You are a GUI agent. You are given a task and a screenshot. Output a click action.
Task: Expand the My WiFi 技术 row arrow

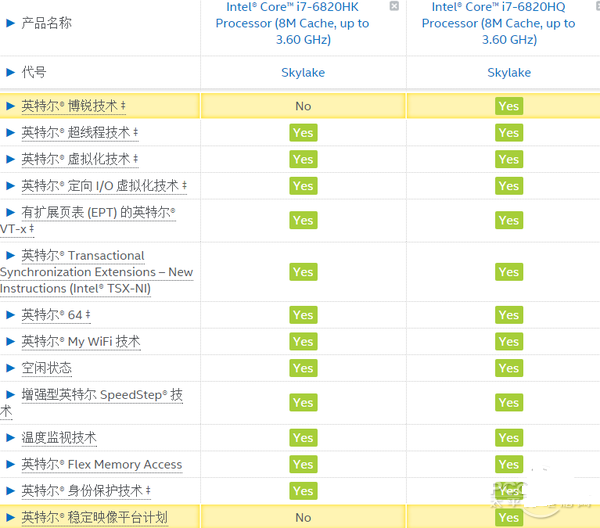[10, 341]
